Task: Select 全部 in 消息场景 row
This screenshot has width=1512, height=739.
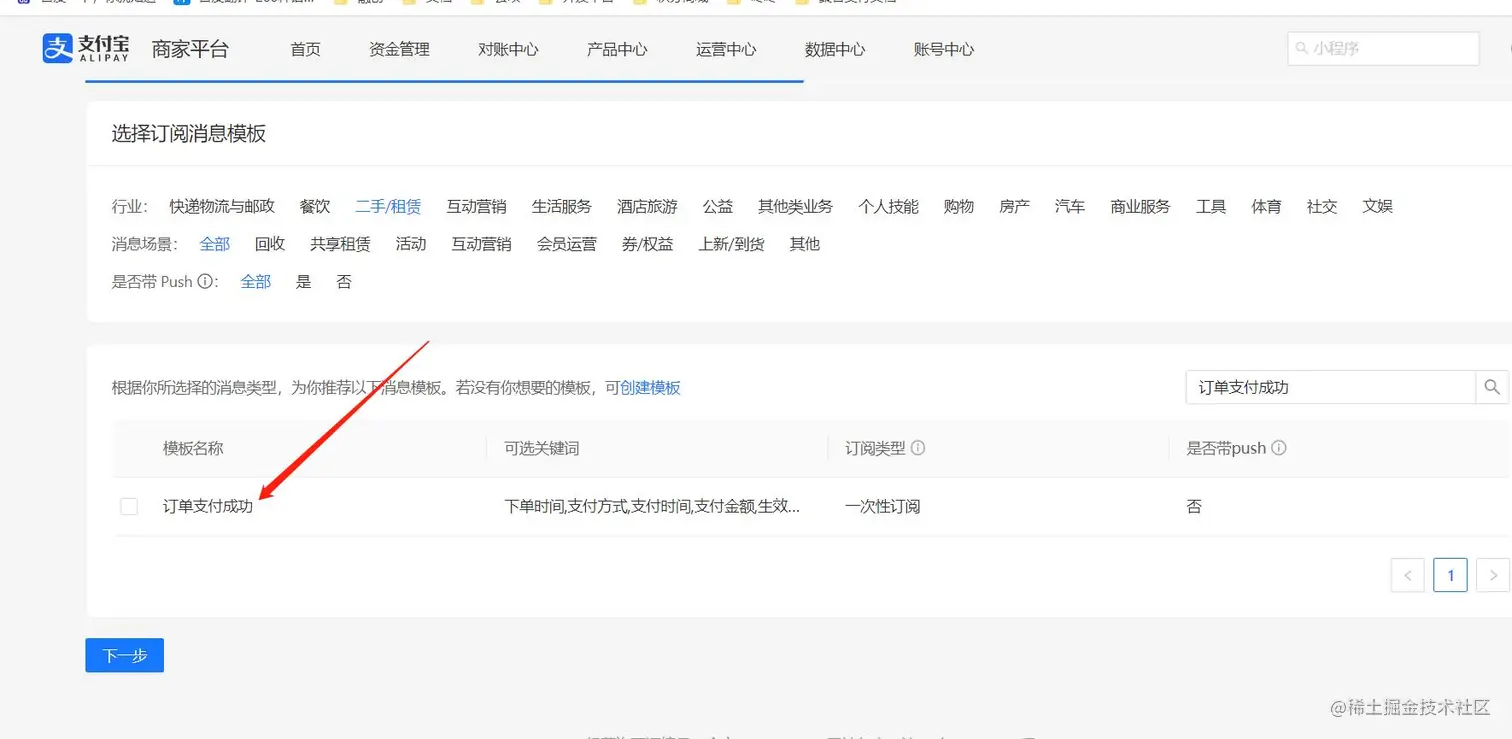Action: click(215, 244)
